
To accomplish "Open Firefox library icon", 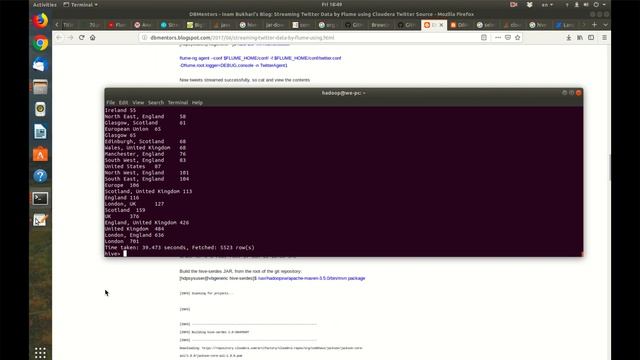I will point(580,38).
